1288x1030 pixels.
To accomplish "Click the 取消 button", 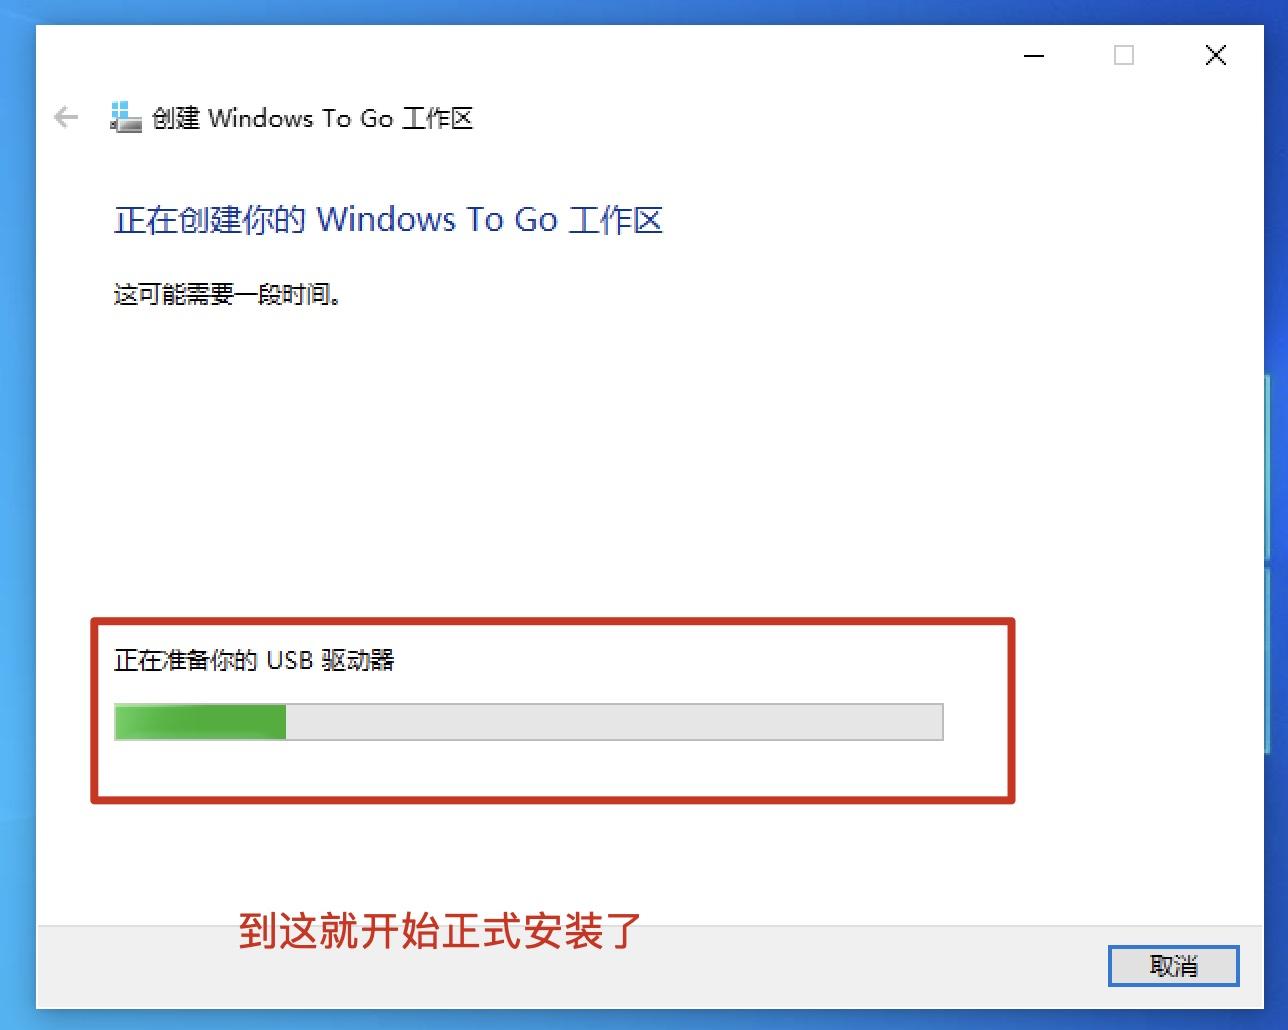I will coord(1174,966).
